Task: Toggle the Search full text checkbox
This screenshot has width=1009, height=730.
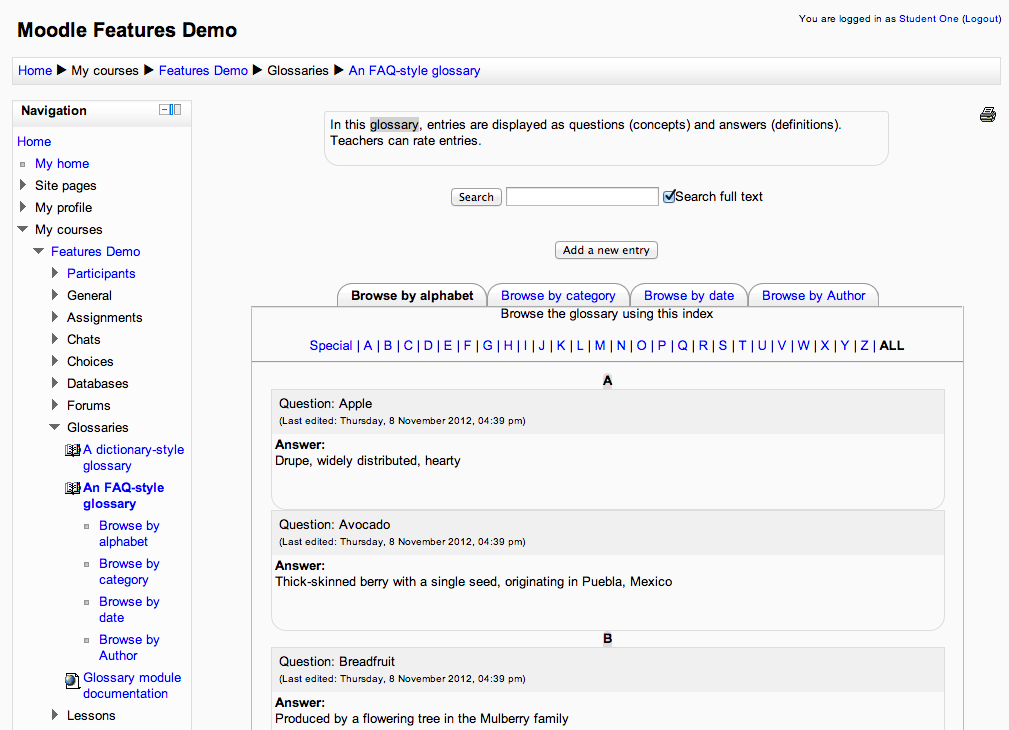Action: point(669,196)
